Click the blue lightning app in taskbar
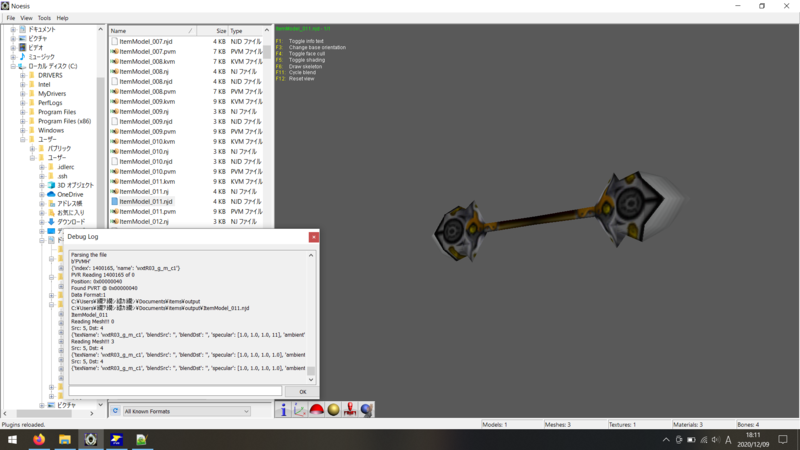Image resolution: width=800 pixels, height=450 pixels. click(x=116, y=439)
